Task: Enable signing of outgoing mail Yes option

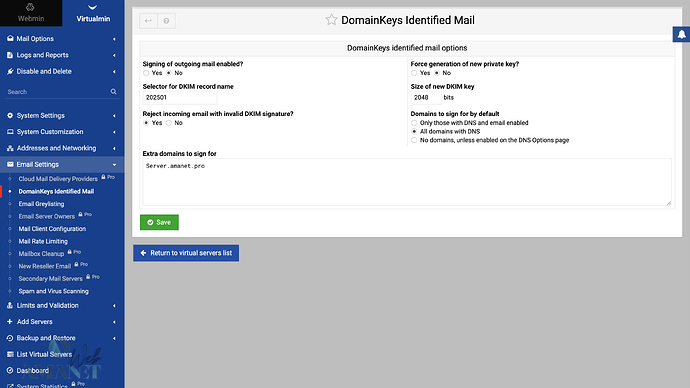Action: (146, 73)
